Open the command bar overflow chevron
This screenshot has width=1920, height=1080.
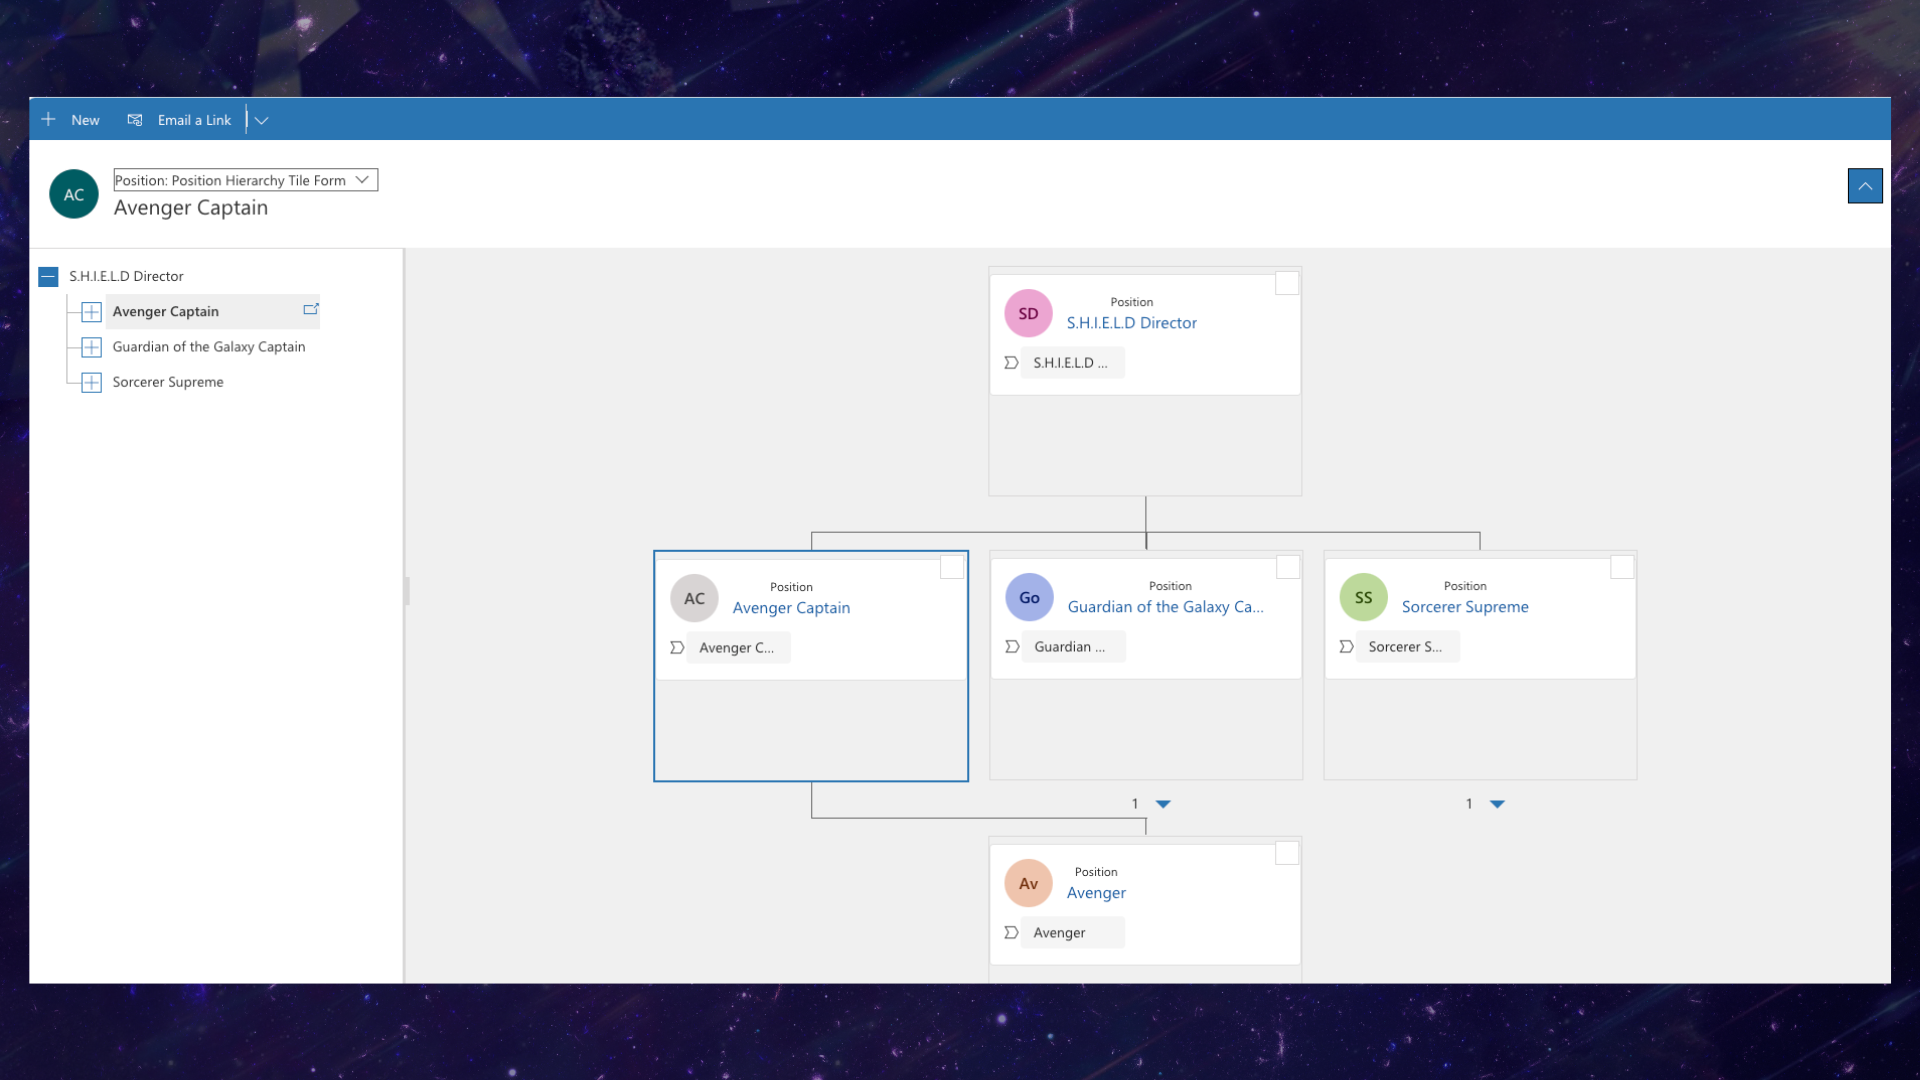tap(261, 120)
